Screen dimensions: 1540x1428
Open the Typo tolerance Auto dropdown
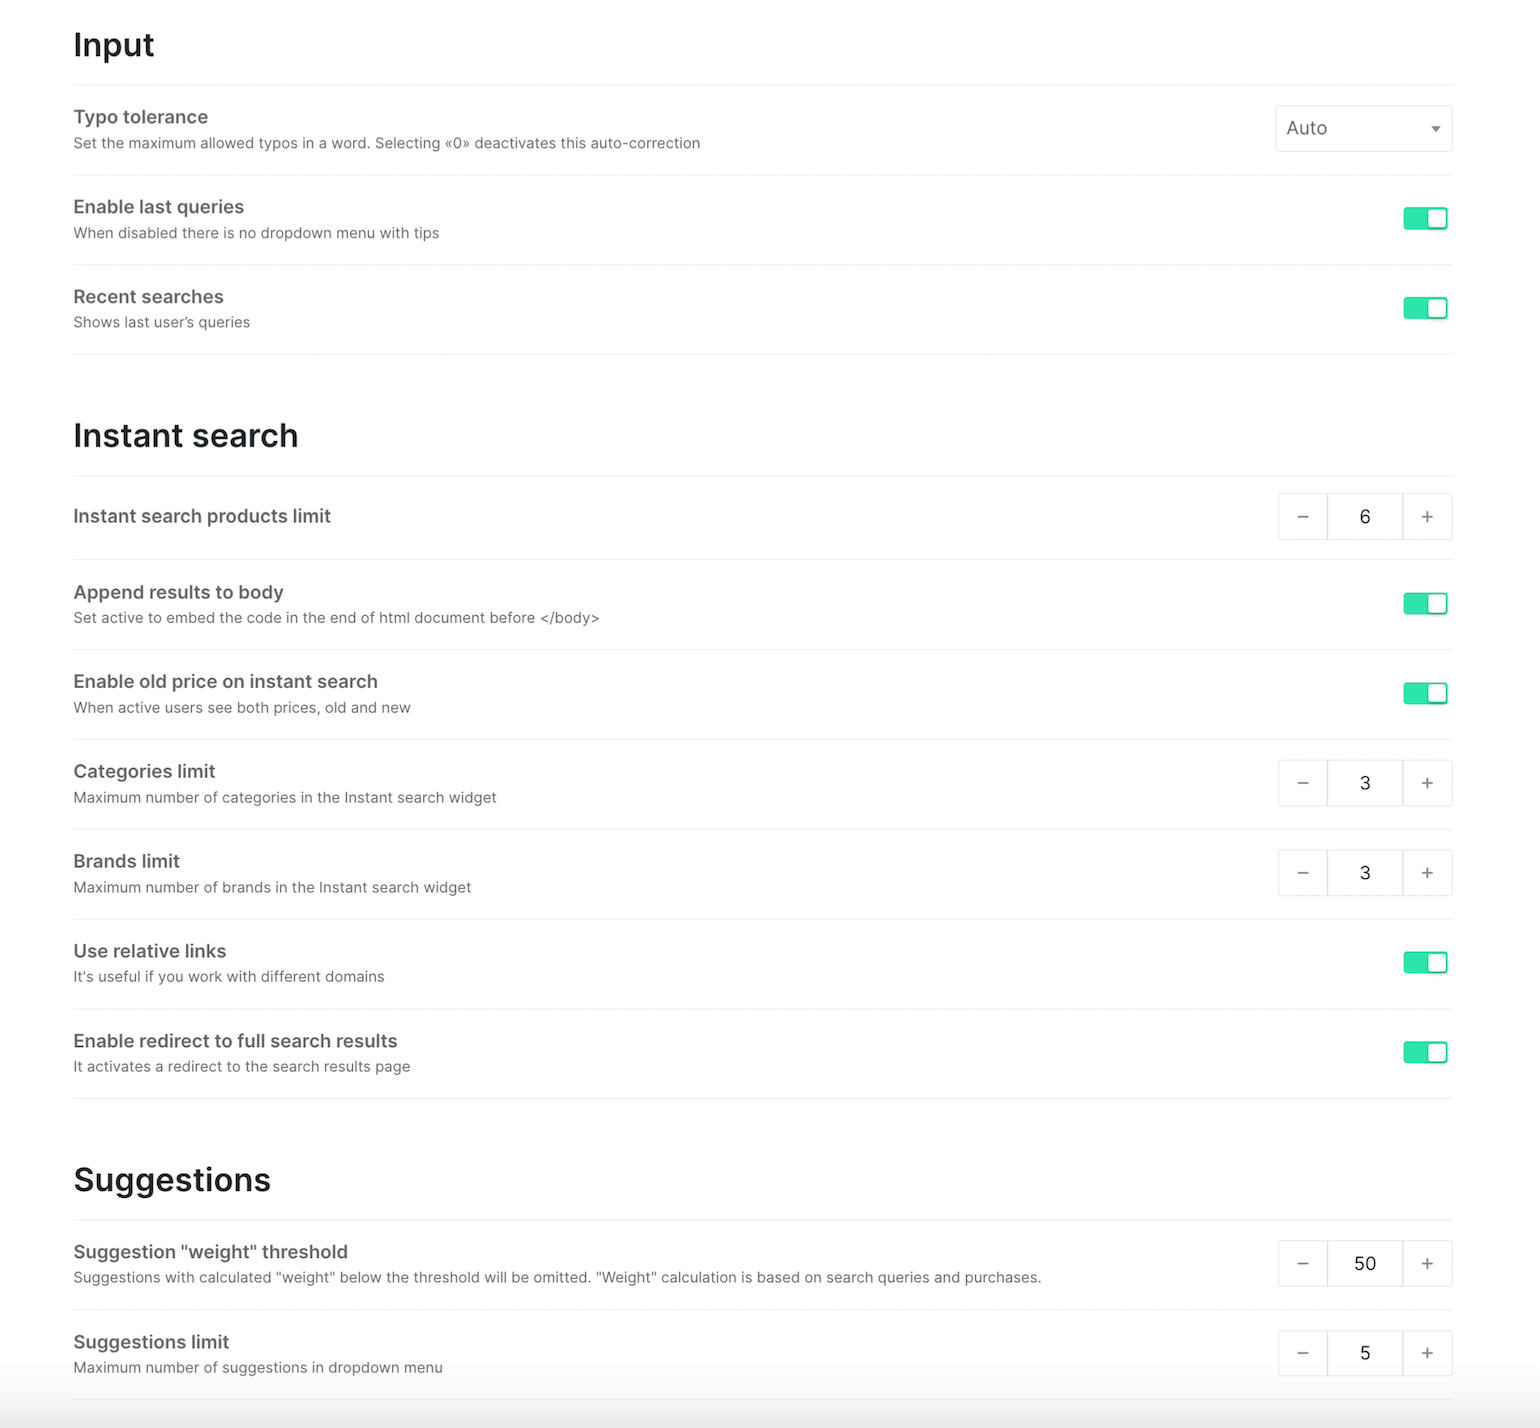1363,128
